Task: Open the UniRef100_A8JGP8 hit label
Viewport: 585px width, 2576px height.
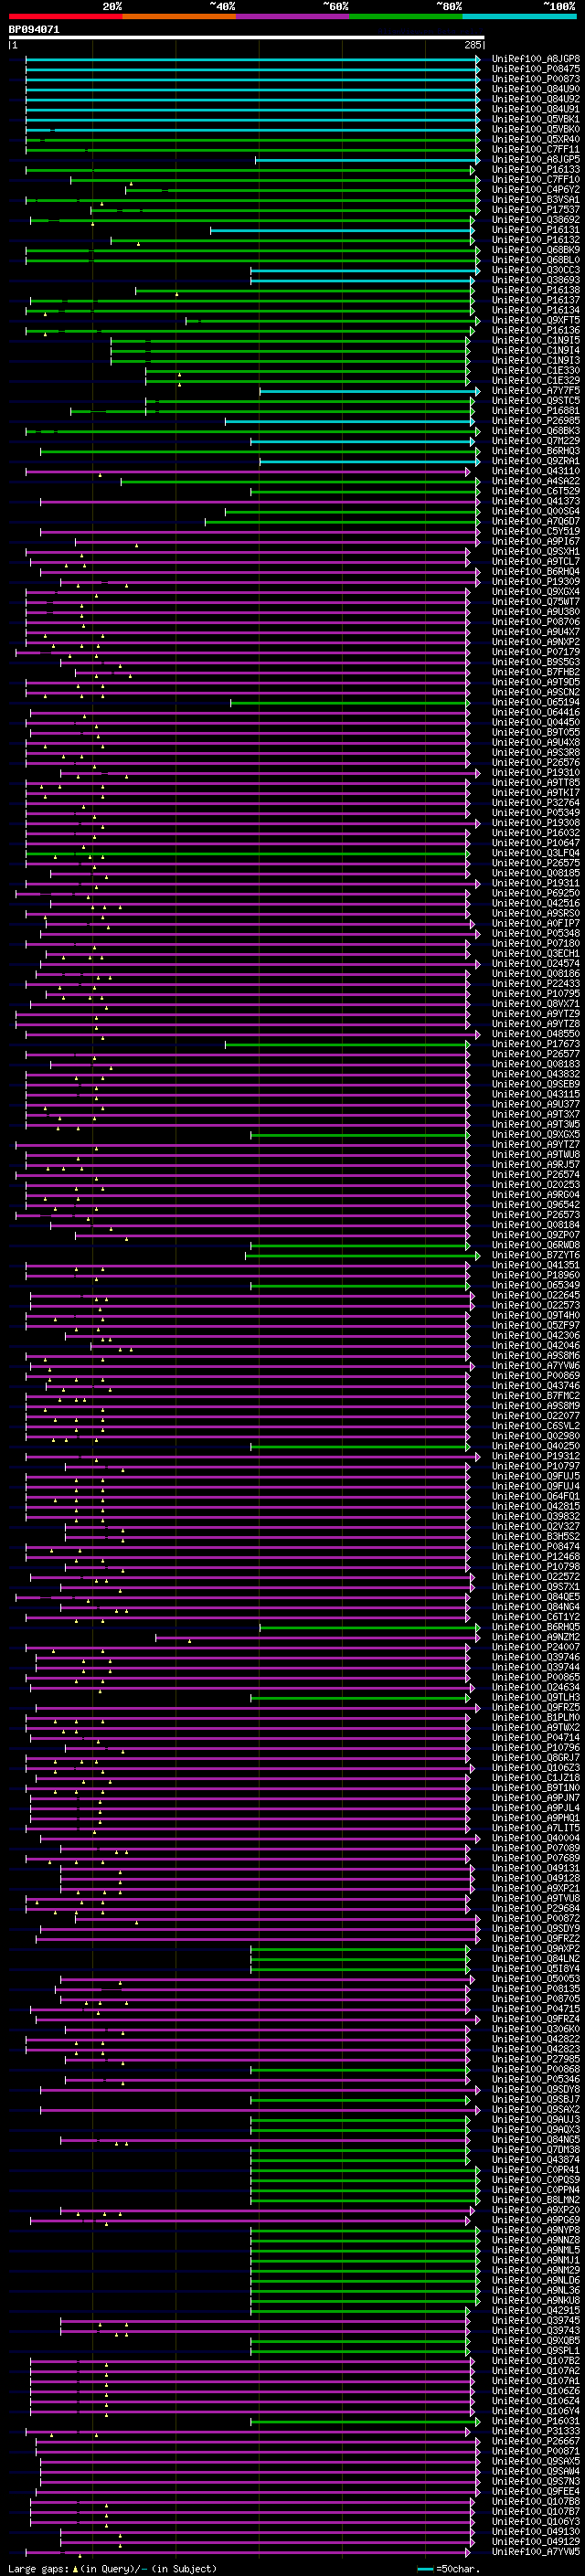Action: point(535,59)
